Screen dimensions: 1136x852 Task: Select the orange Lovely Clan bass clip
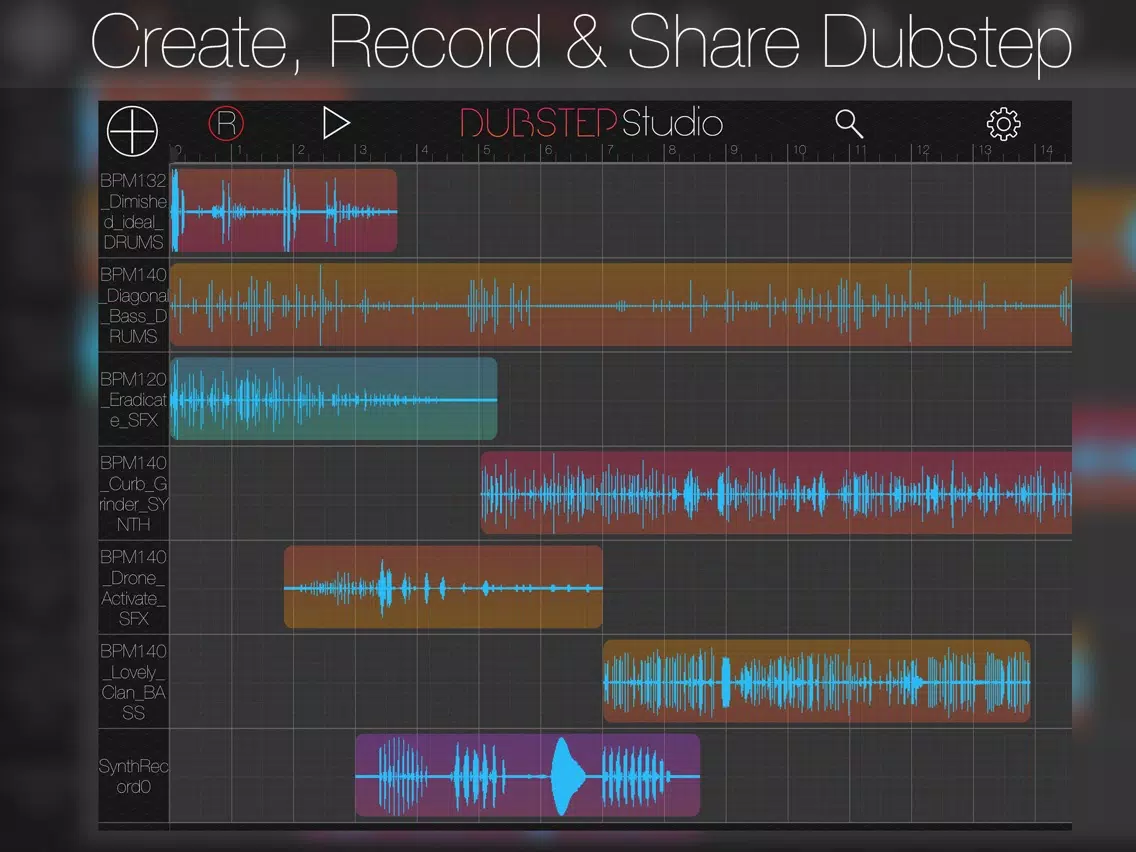coord(816,681)
